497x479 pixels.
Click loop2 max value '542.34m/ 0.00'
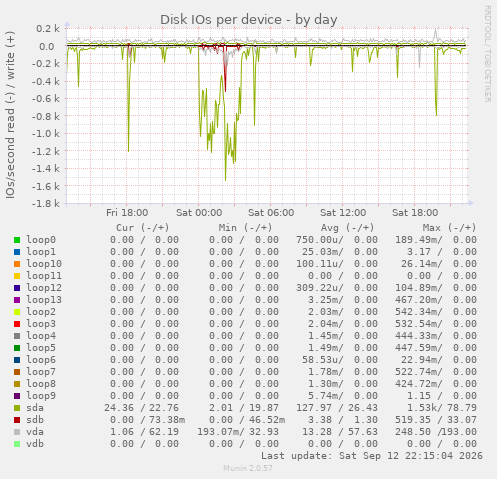coord(436,312)
